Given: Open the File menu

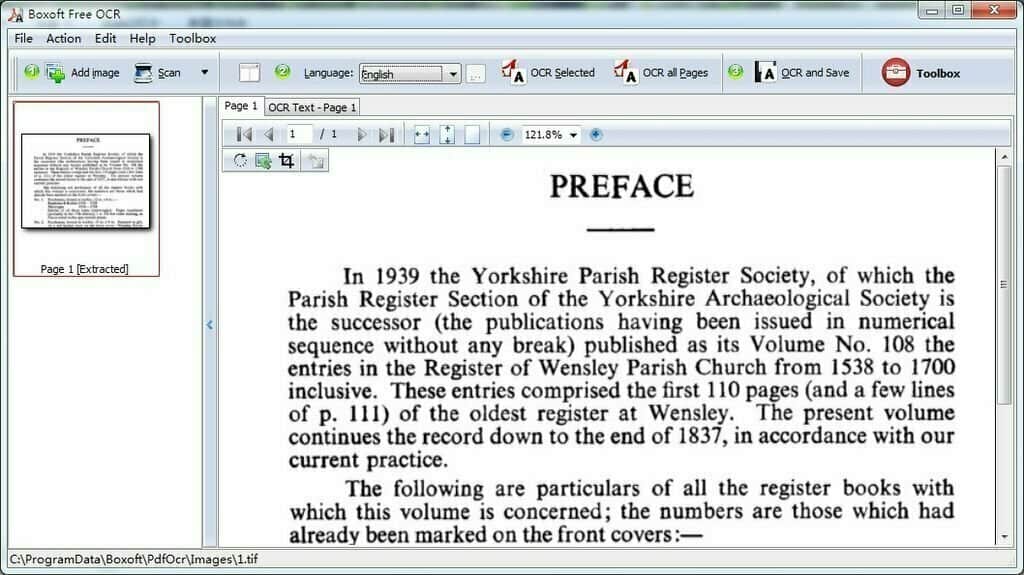Looking at the screenshot, I should 24,39.
